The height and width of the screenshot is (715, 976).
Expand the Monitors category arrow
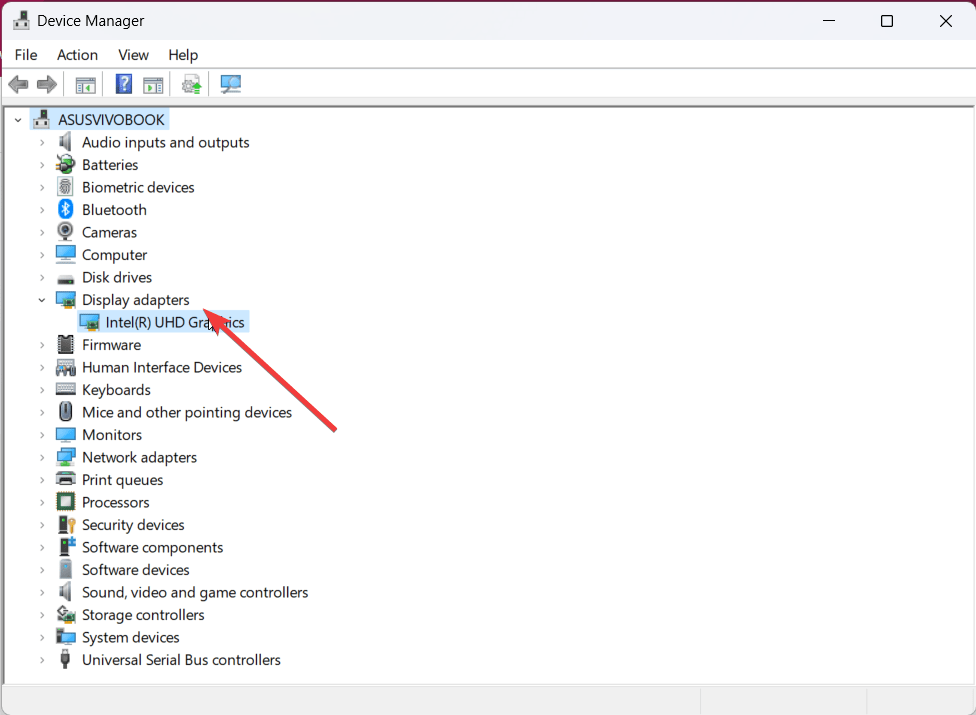[42, 435]
